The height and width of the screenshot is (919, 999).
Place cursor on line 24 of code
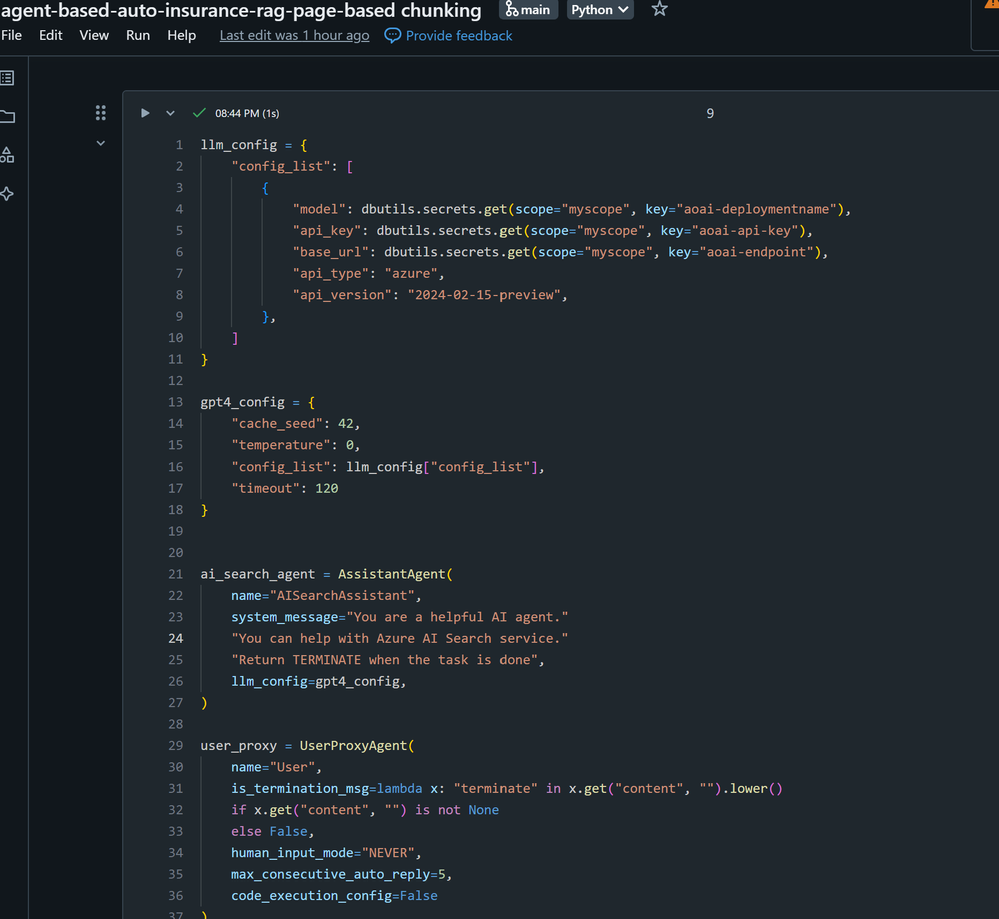399,639
